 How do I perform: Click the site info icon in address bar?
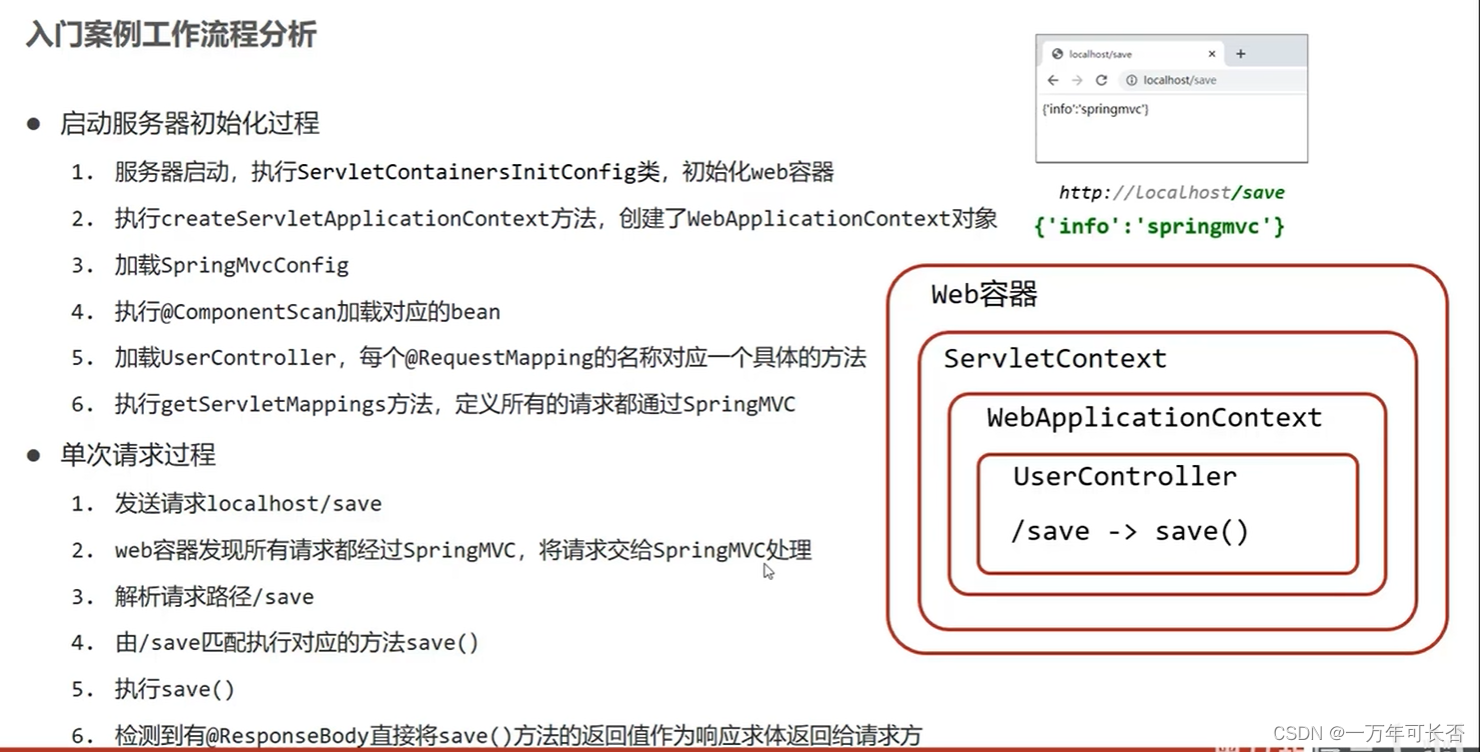tap(1131, 80)
